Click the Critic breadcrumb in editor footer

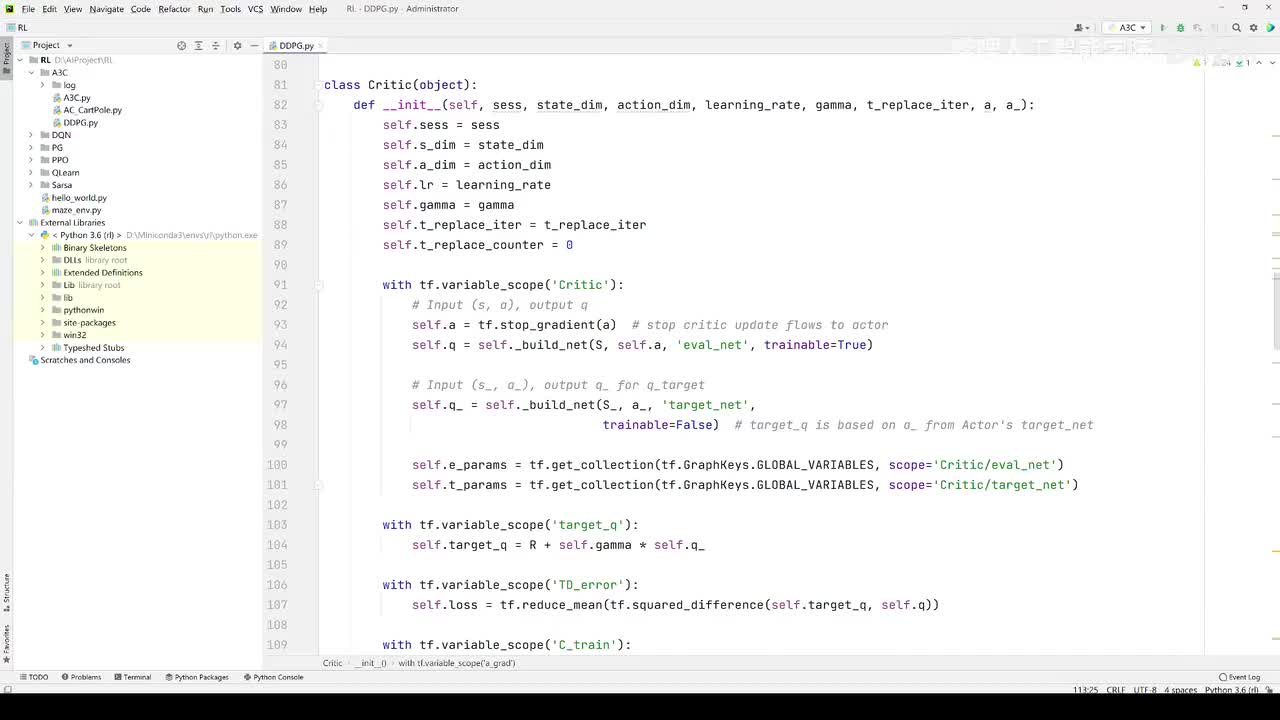332,663
